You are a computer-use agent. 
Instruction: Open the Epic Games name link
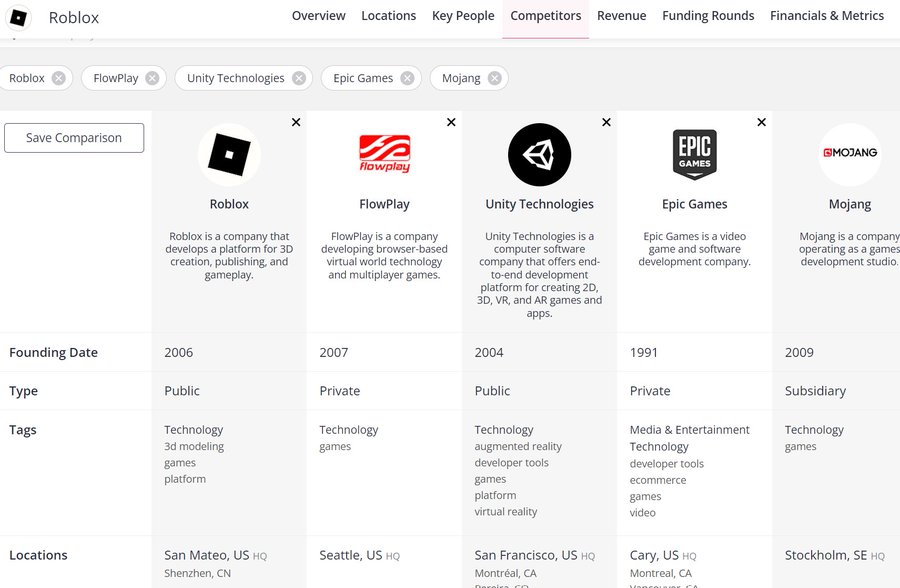tap(695, 204)
